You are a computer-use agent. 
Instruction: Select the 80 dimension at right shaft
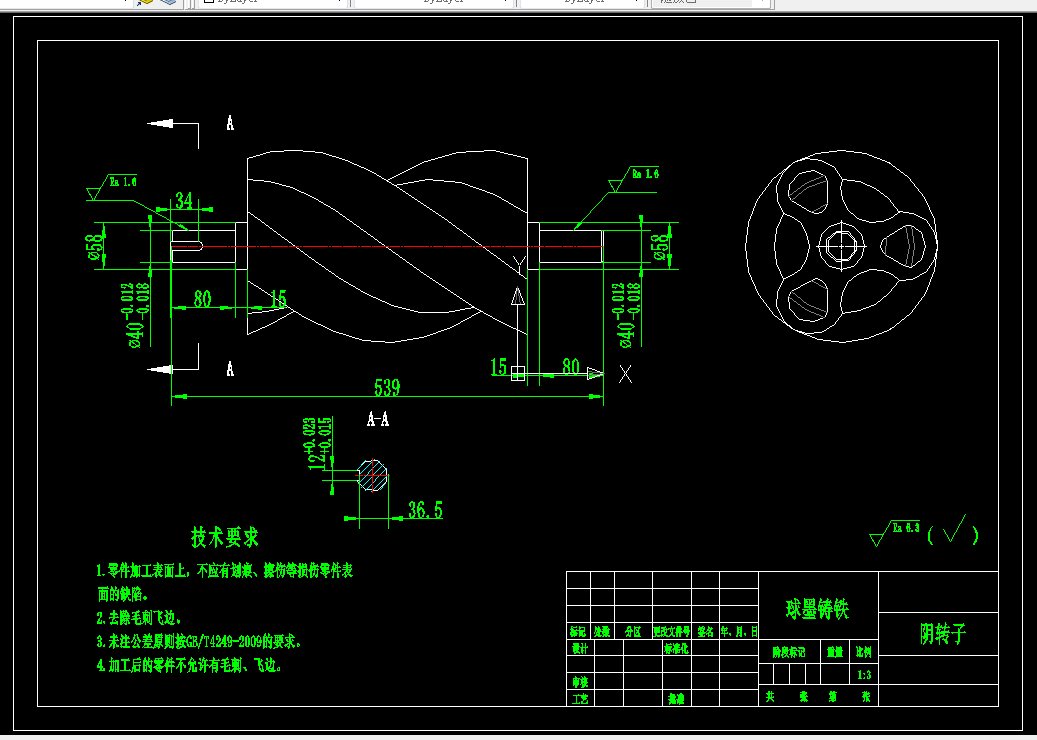pyautogui.click(x=571, y=366)
